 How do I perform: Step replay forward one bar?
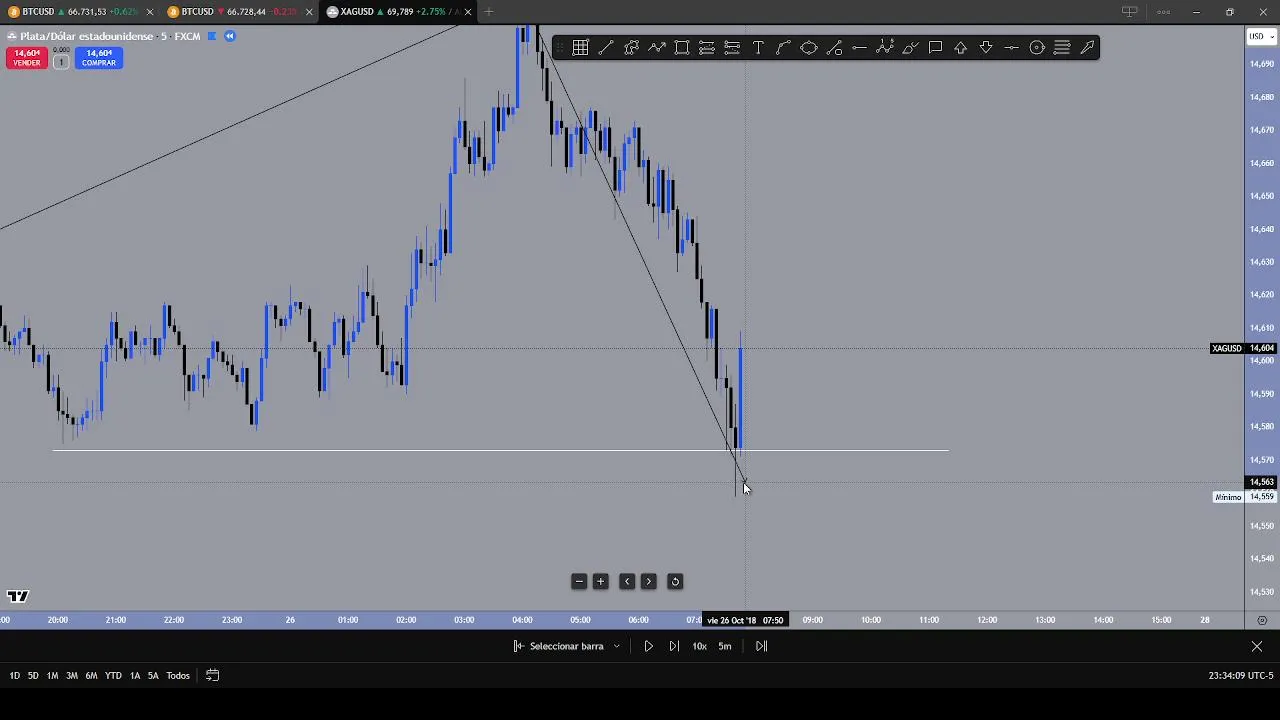(674, 646)
